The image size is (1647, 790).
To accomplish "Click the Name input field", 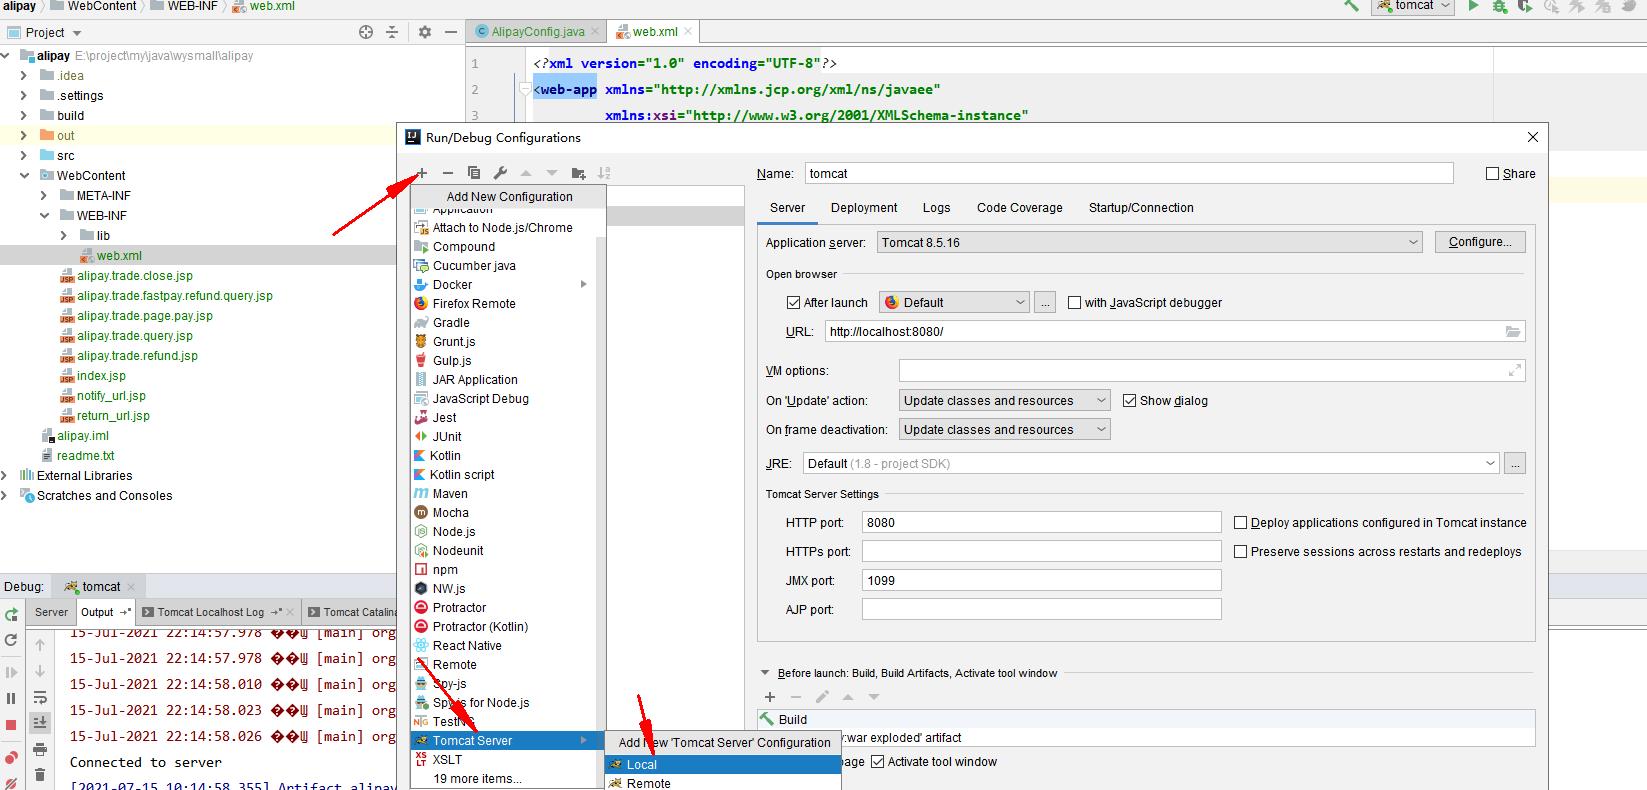I will (x=1129, y=173).
